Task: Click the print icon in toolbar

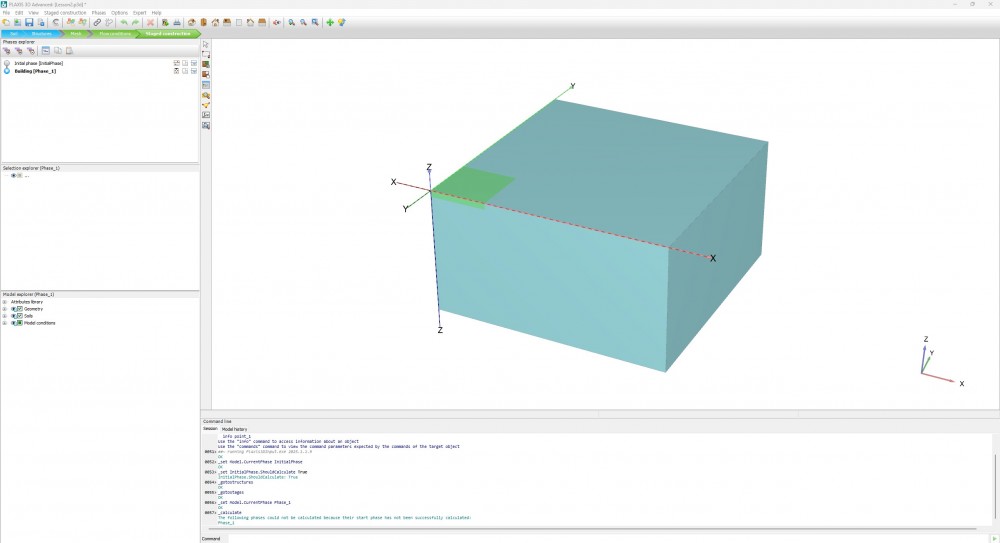Action: tap(177, 22)
